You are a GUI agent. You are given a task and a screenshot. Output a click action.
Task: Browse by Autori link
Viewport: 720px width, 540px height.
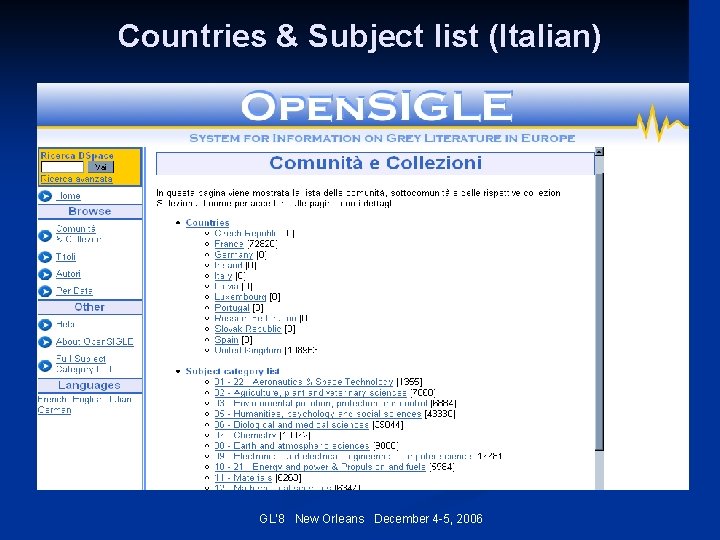pyautogui.click(x=68, y=274)
